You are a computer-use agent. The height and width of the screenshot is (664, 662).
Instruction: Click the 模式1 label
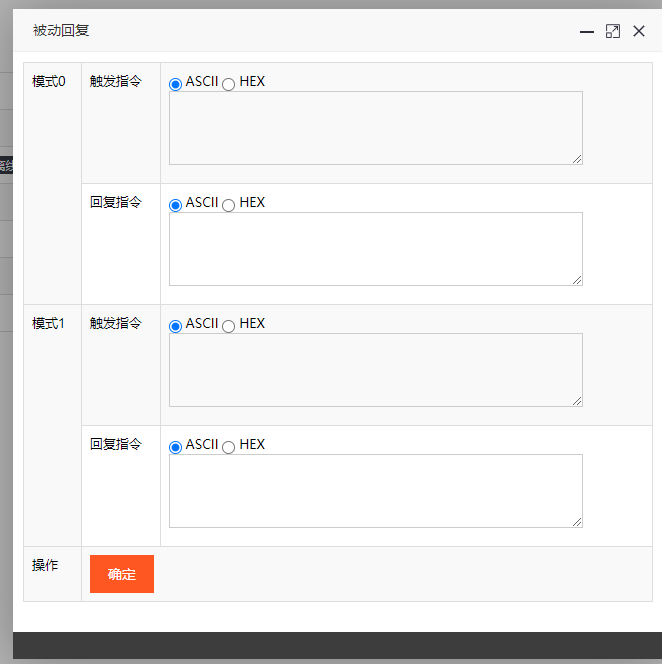[48, 324]
